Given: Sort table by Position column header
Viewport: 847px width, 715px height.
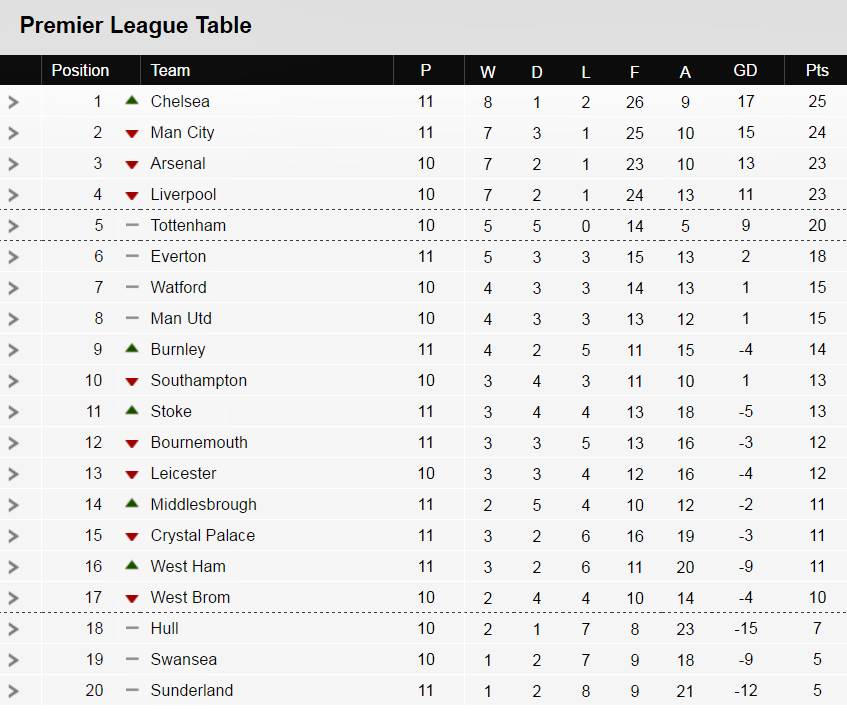Looking at the screenshot, I should (x=80, y=70).
